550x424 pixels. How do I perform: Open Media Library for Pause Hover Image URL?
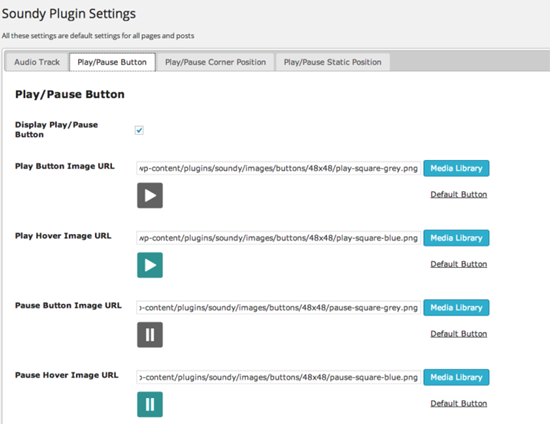456,377
